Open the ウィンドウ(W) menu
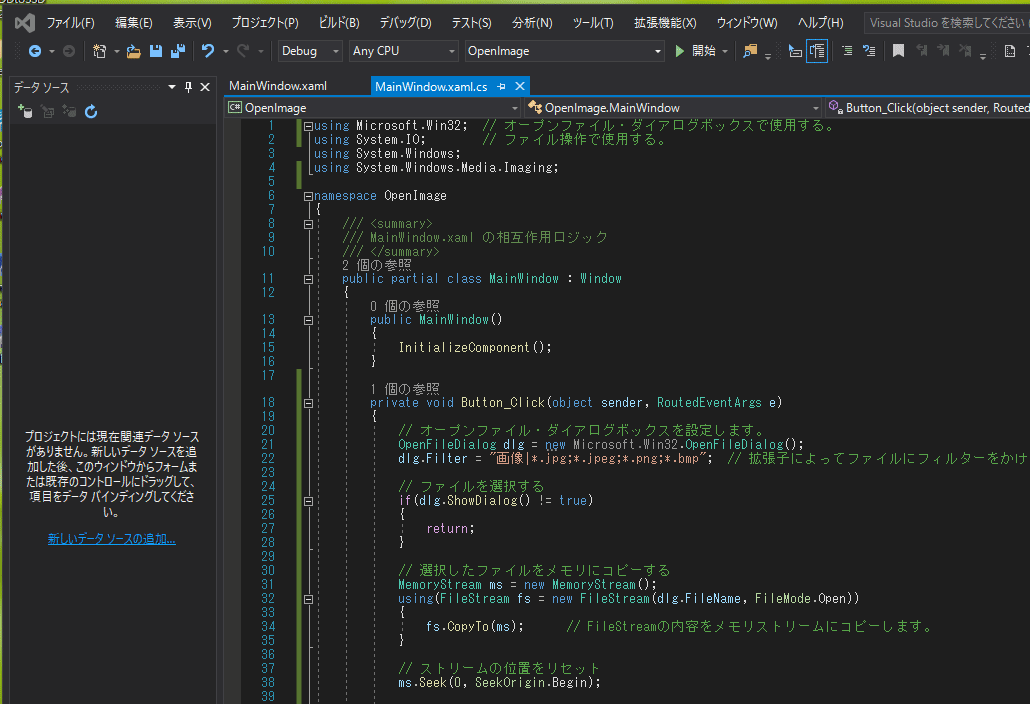 (x=747, y=23)
